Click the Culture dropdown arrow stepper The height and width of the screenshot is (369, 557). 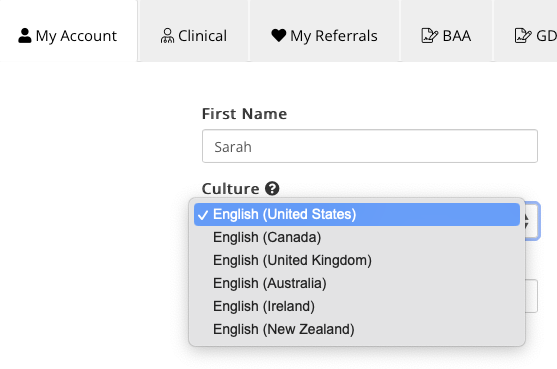click(x=531, y=221)
